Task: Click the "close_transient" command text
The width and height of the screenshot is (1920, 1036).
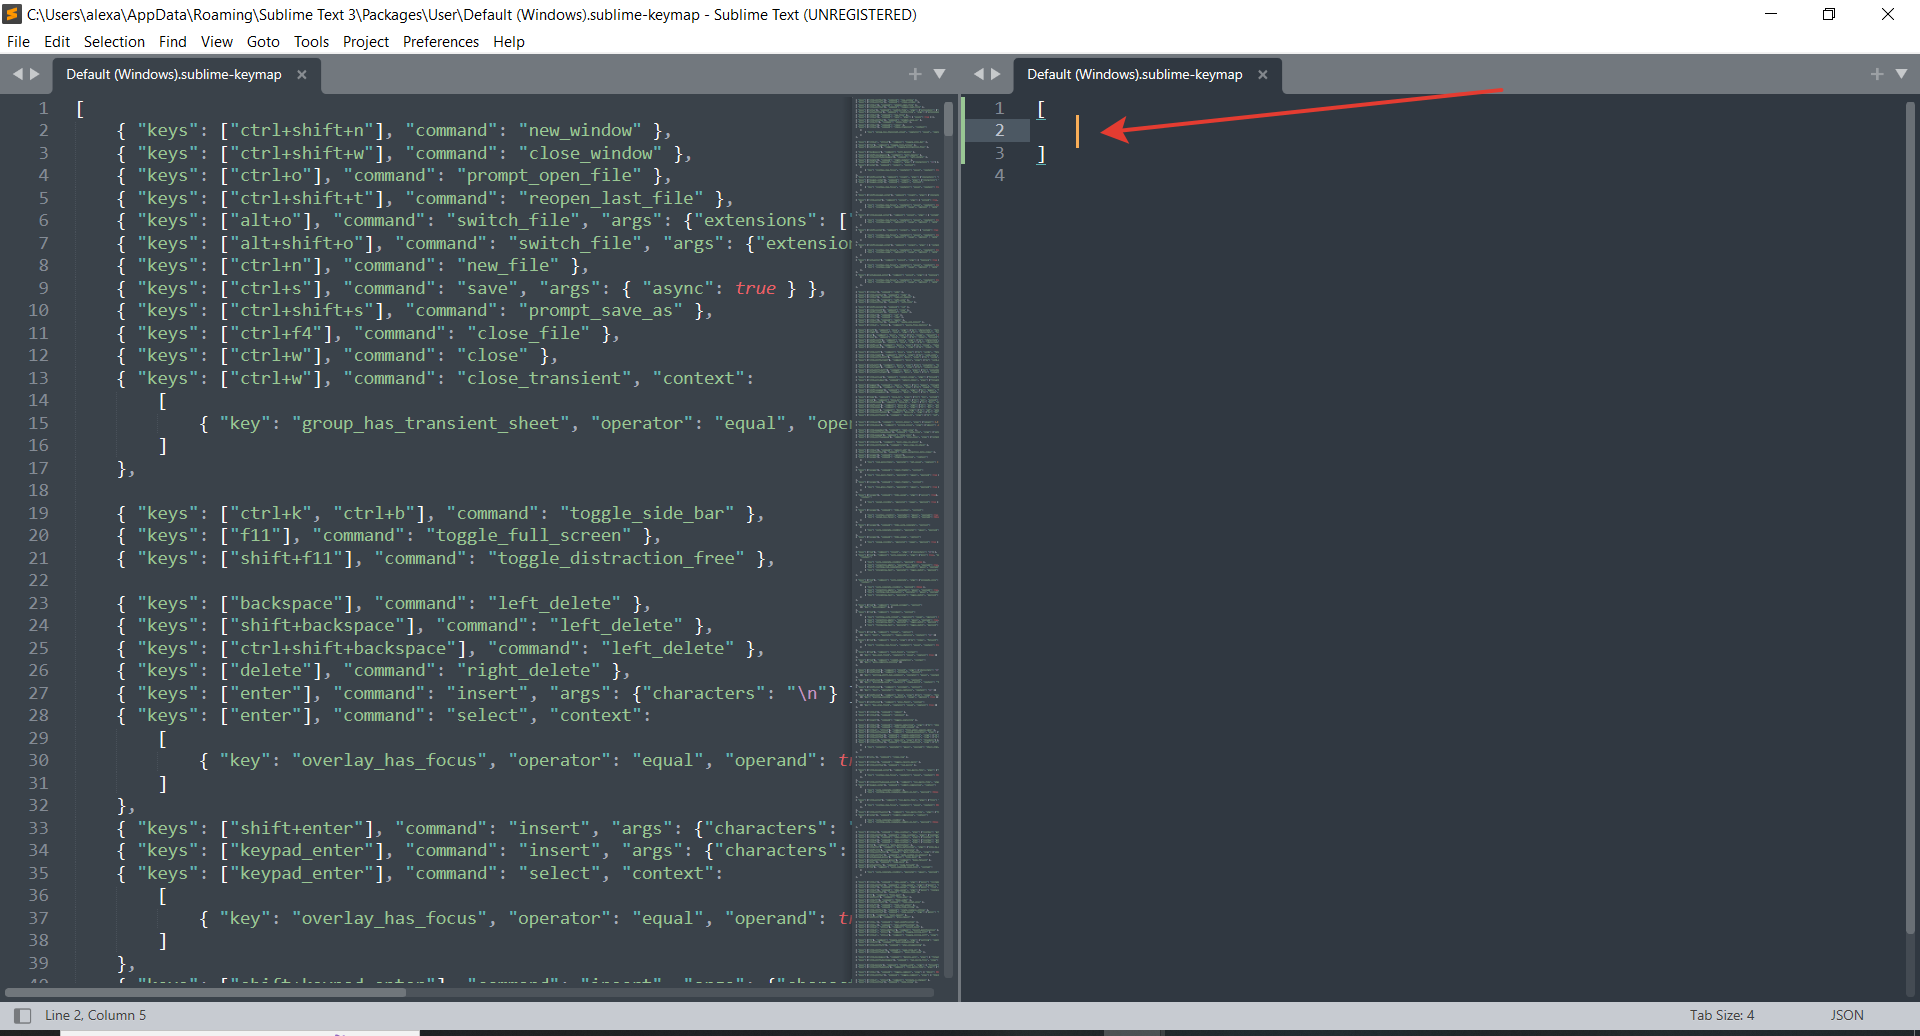Action: [544, 378]
